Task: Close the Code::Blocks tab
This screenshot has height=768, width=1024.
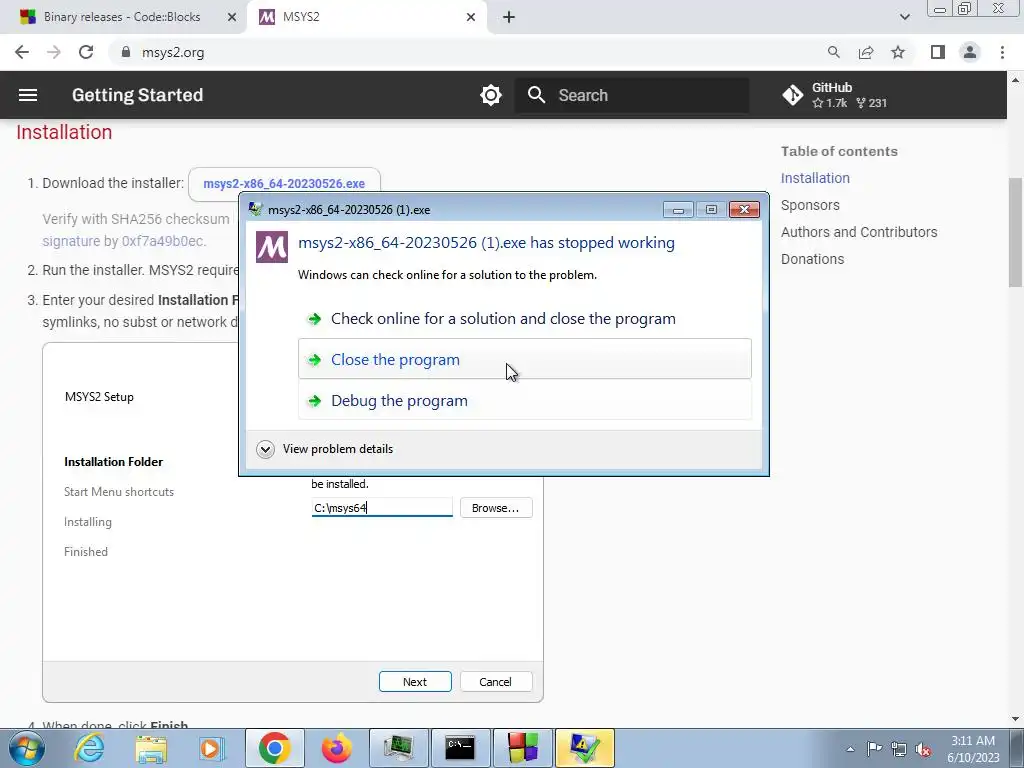Action: pos(231,17)
